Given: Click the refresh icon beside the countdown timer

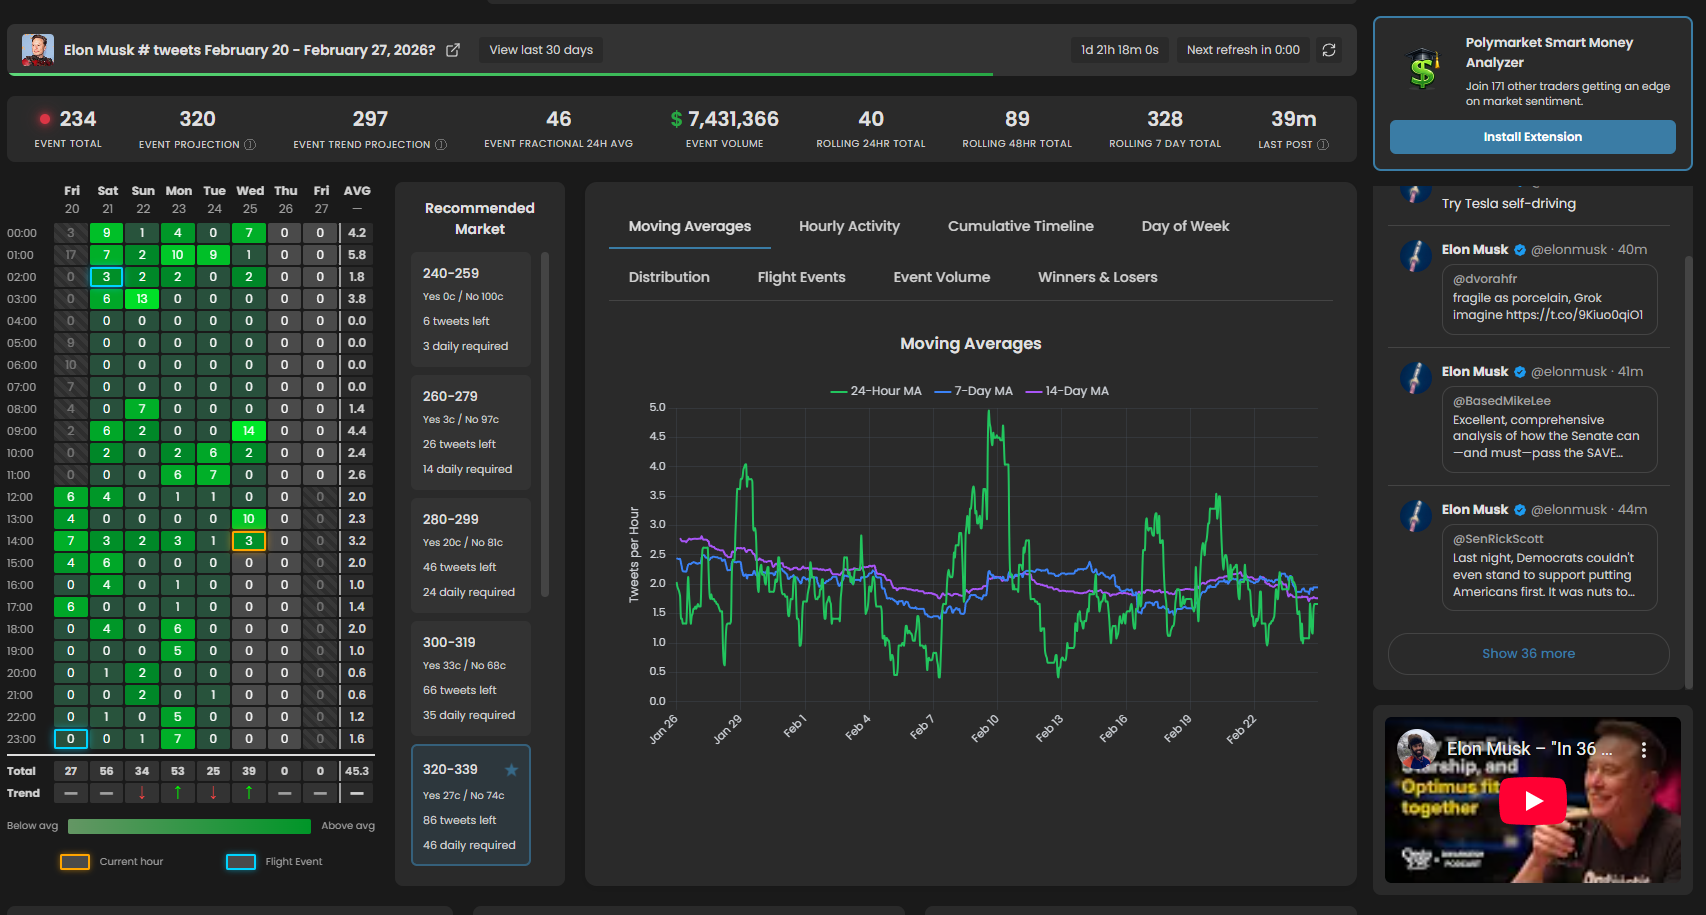Looking at the screenshot, I should 1329,49.
